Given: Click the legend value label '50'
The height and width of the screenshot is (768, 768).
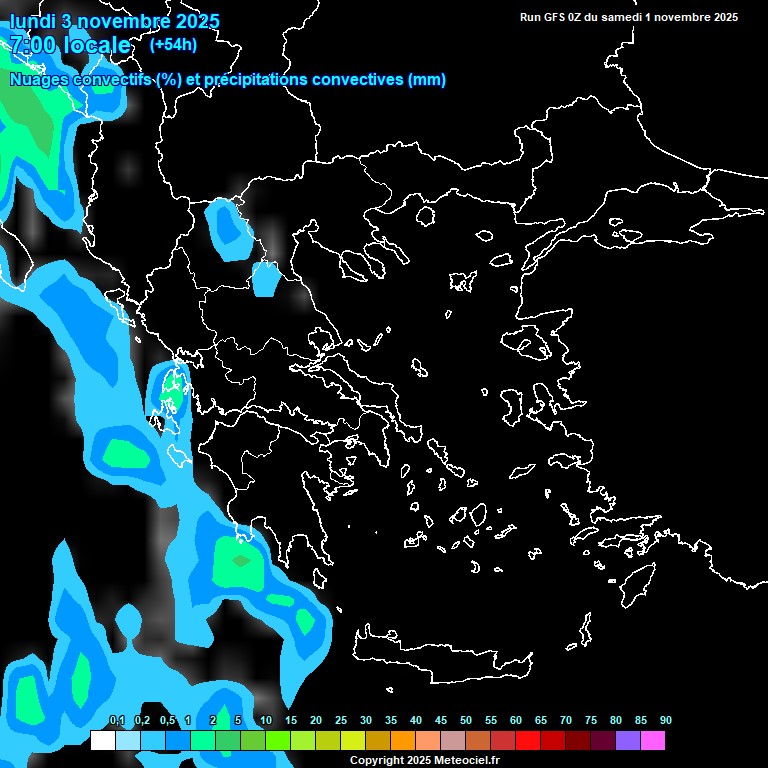Looking at the screenshot, I should tap(466, 720).
